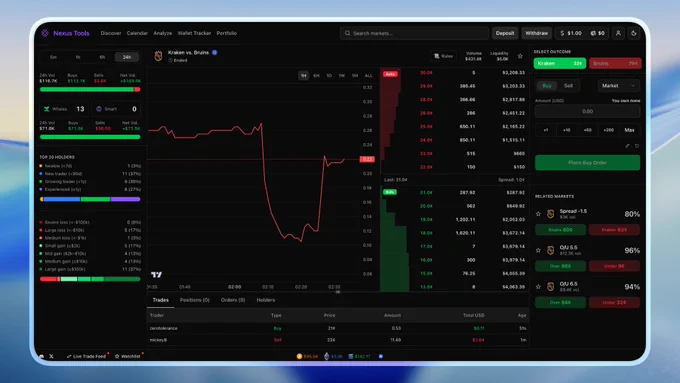Screen dimensions: 680x383
Task: Click the profit/loss distribution color bar
Action: point(90,279)
